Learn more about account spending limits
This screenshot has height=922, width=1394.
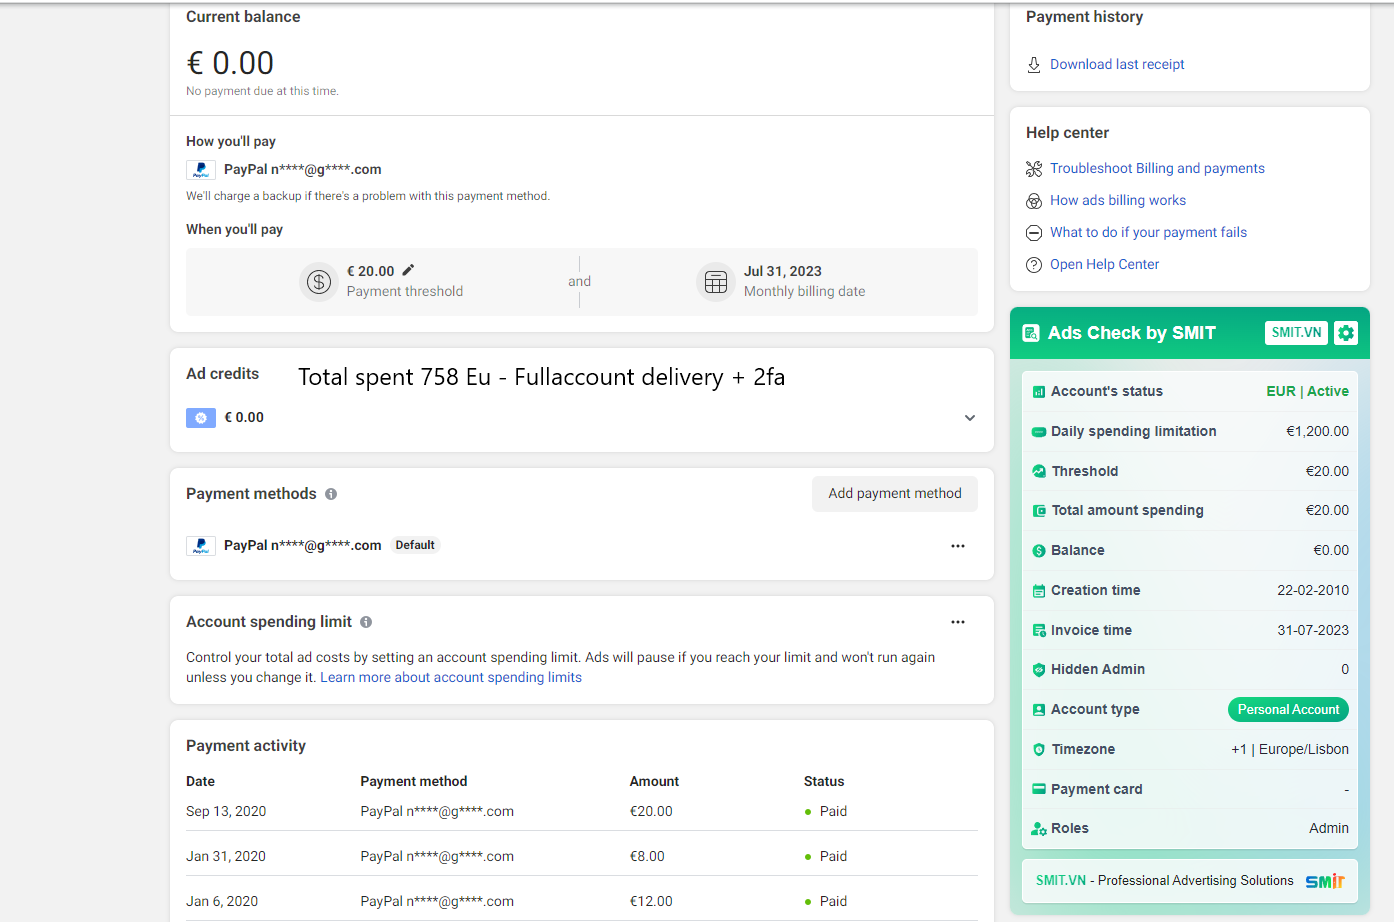point(451,677)
